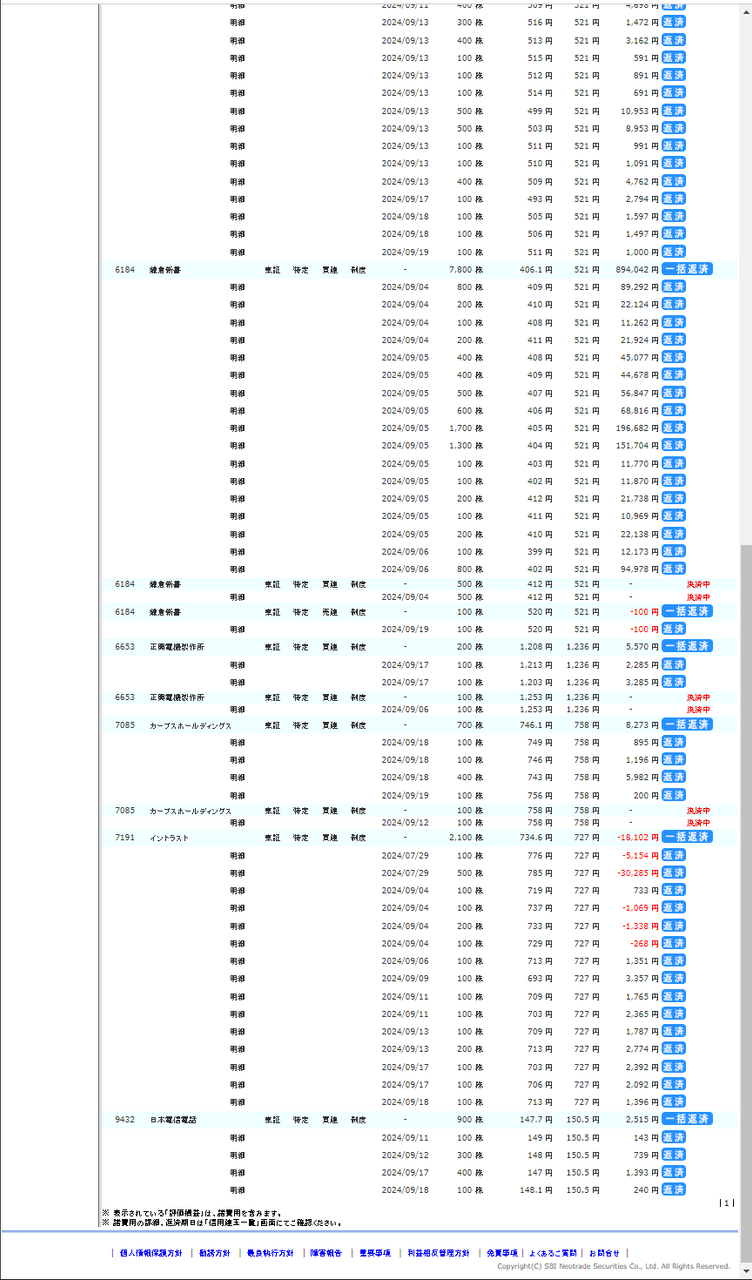
Task: Open the 個人情報保護方針 footer link
Action: [x=150, y=1253]
